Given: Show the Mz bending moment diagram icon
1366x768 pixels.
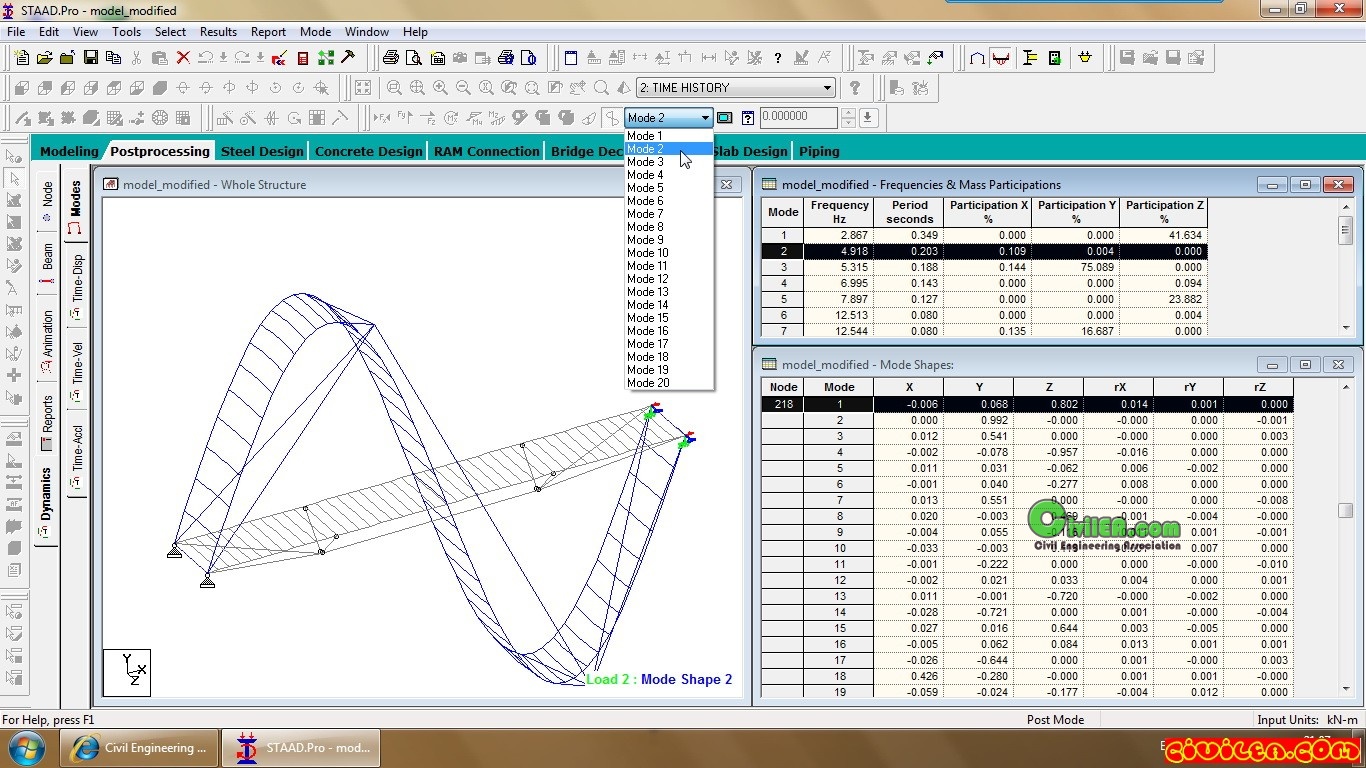Looking at the screenshot, I should (496, 118).
